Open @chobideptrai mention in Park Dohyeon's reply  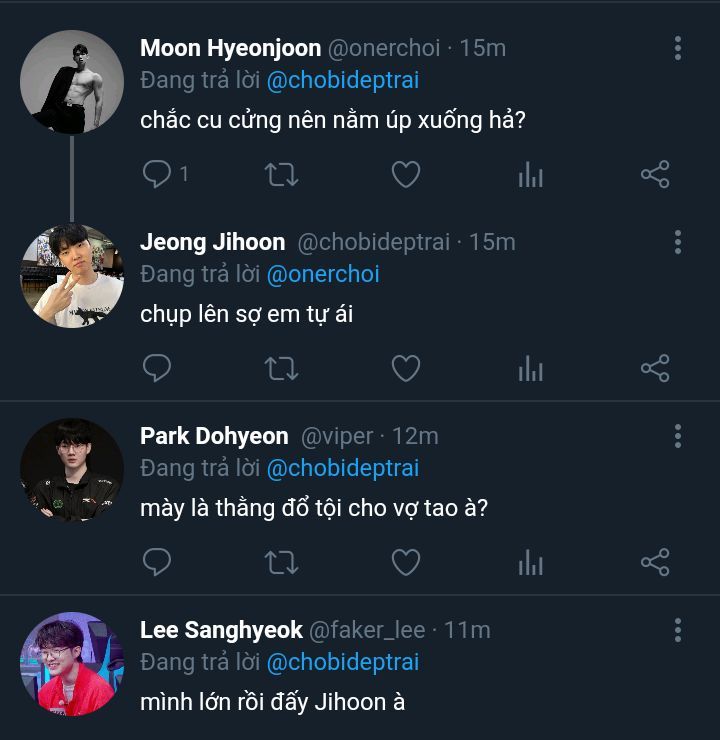343,468
